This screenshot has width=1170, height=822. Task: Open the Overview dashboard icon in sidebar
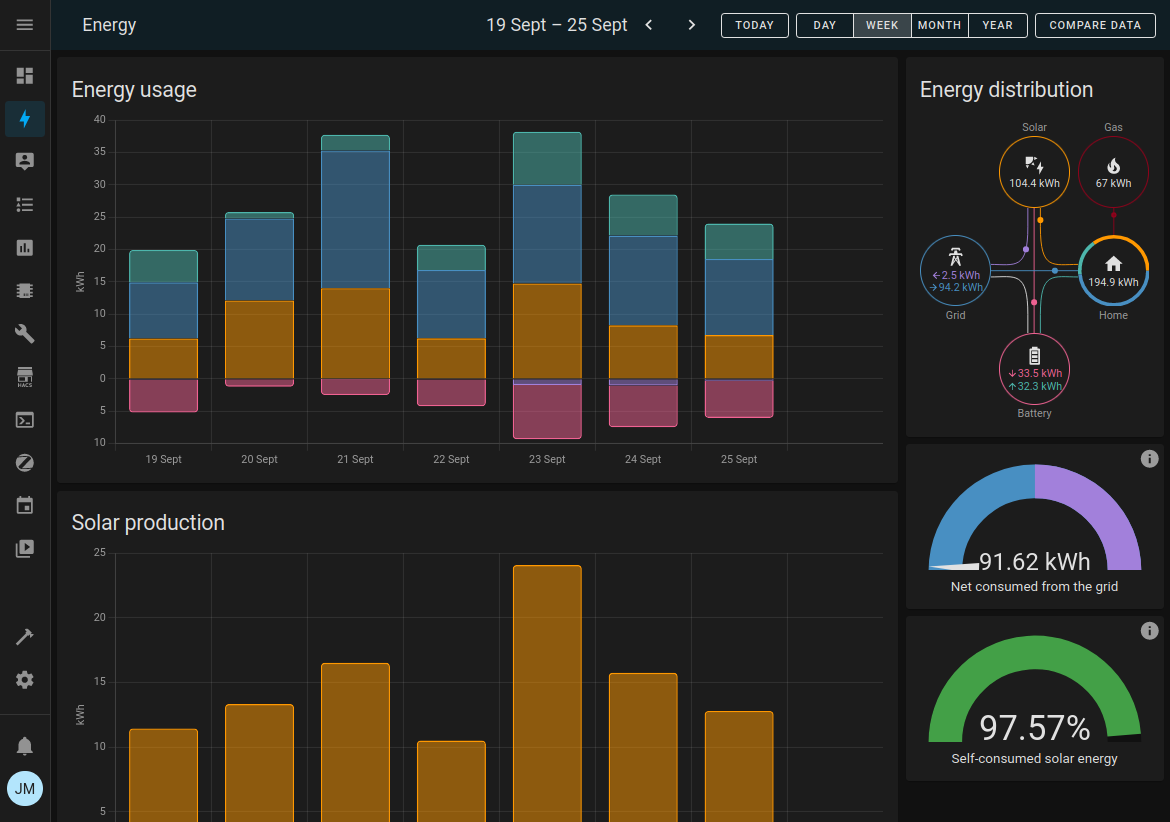tap(25, 76)
